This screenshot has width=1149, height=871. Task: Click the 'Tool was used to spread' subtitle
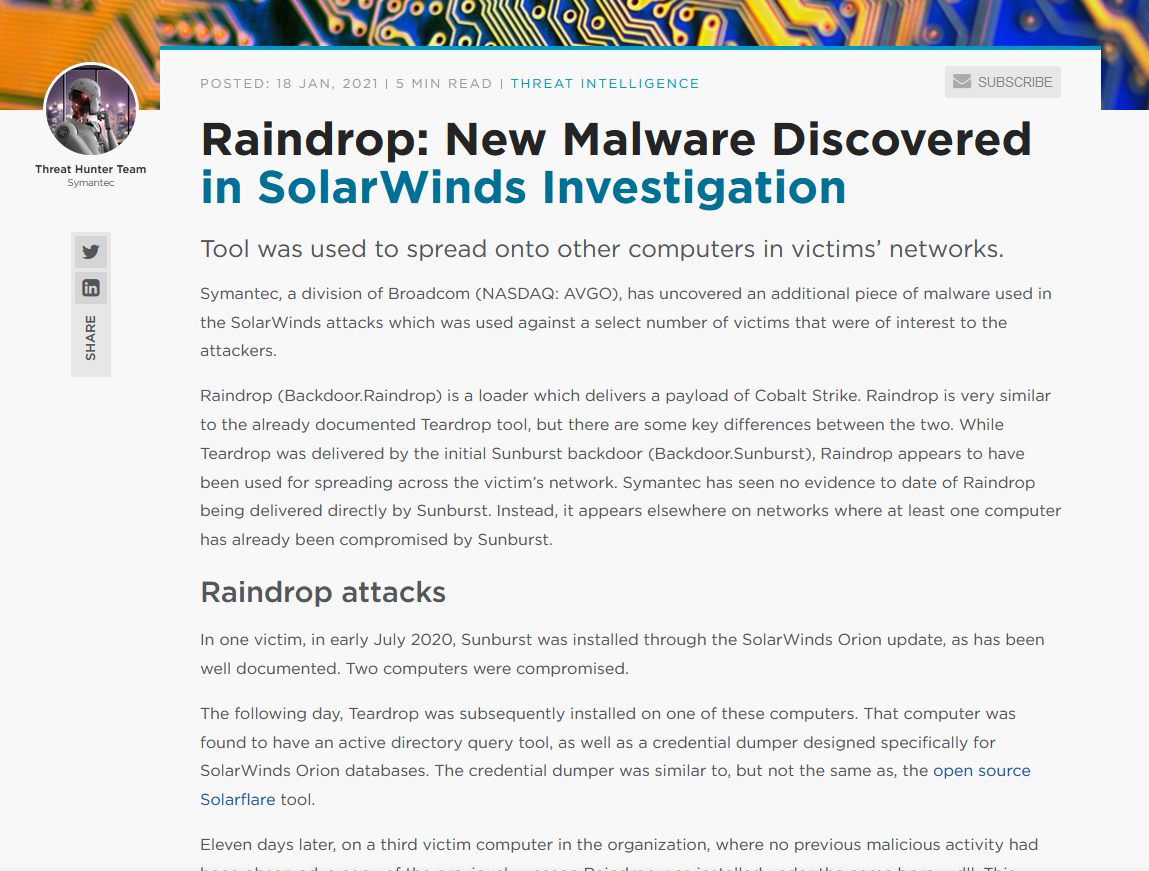[602, 249]
